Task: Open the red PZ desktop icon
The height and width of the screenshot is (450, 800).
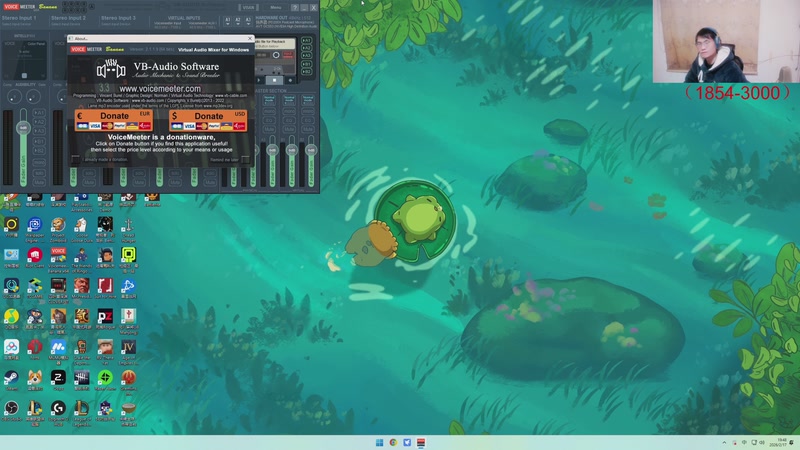Action: click(105, 319)
